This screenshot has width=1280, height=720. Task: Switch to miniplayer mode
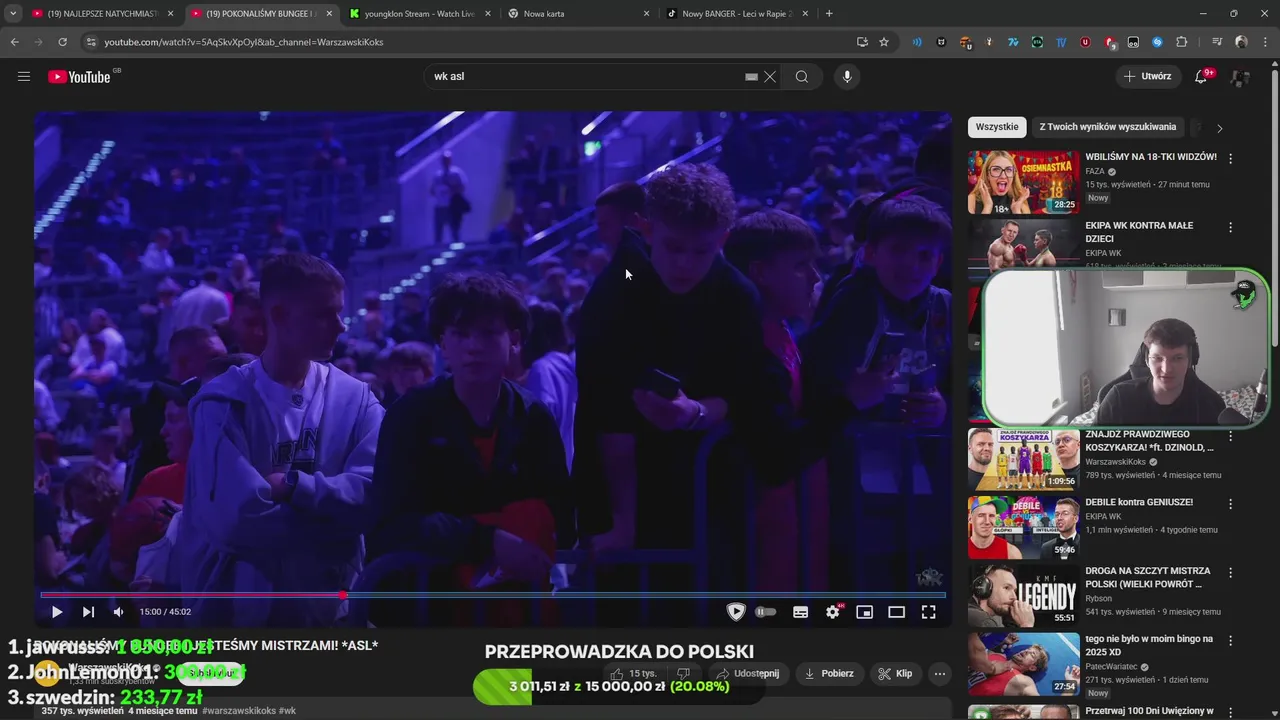(x=864, y=612)
